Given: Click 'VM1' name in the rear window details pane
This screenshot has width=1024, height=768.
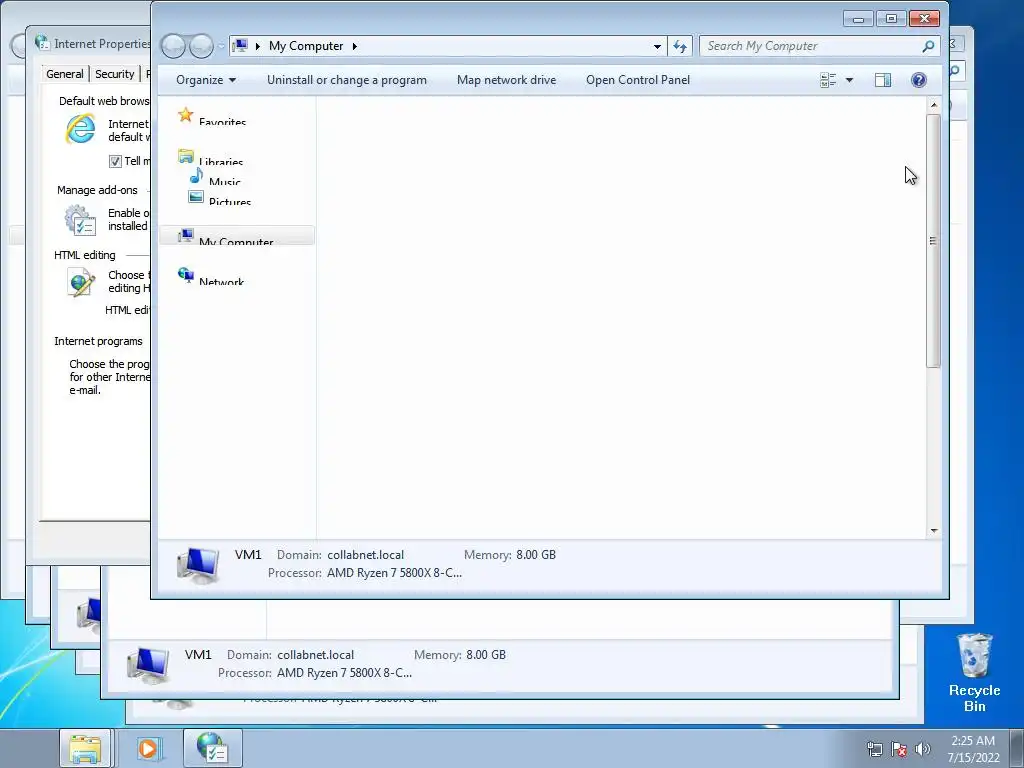Looking at the screenshot, I should tap(198, 654).
